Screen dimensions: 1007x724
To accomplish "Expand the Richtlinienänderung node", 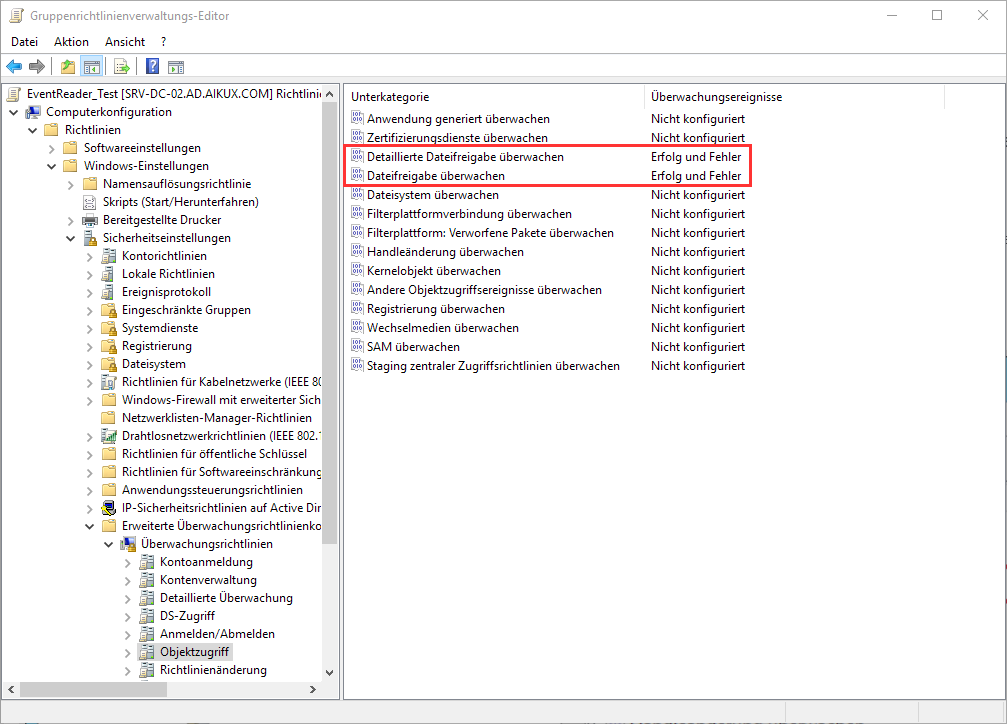I will pos(128,670).
